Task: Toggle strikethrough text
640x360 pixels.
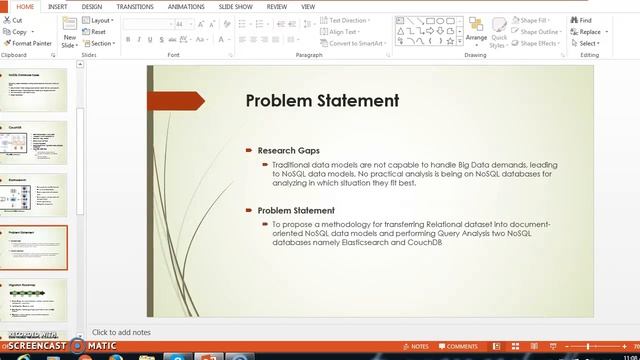Action: (172, 40)
